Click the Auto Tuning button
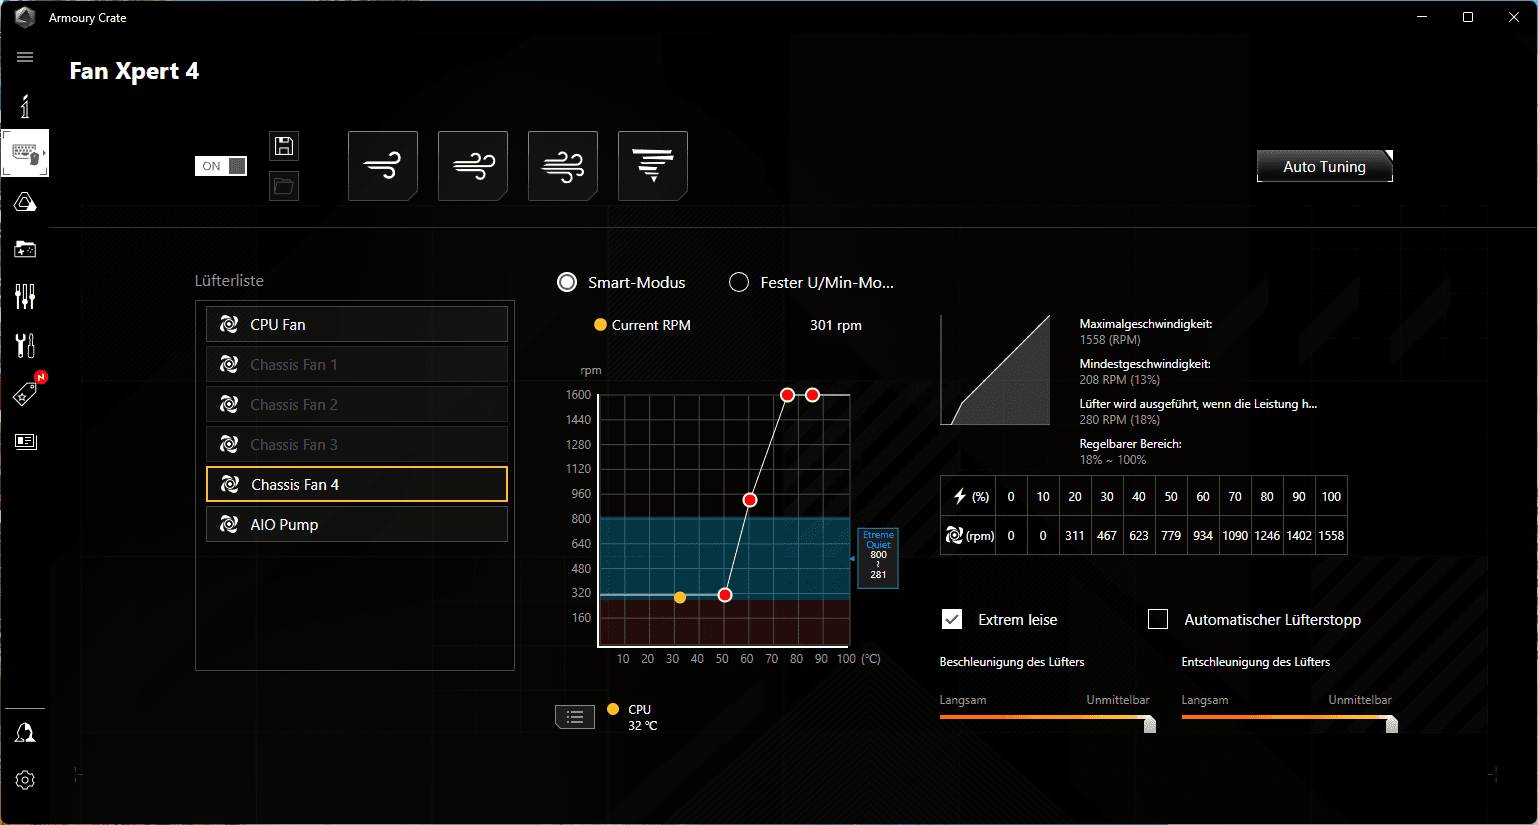Screen dimensions: 1538x825 coord(1325,167)
